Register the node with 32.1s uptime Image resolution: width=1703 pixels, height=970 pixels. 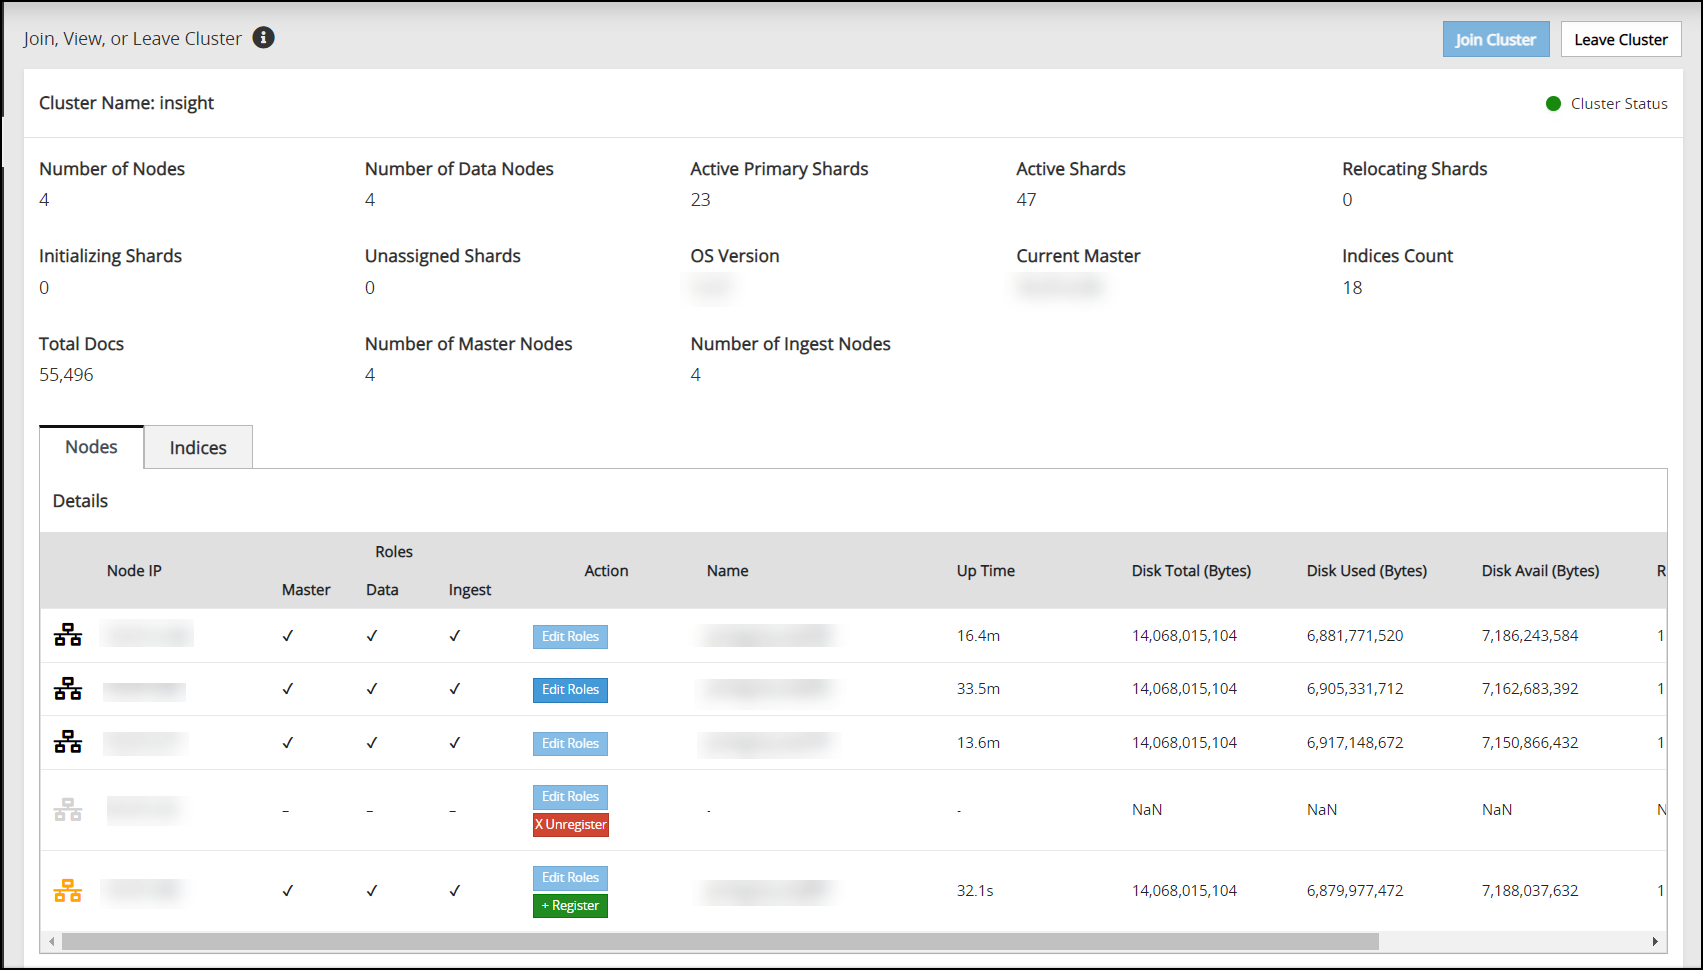tap(570, 906)
